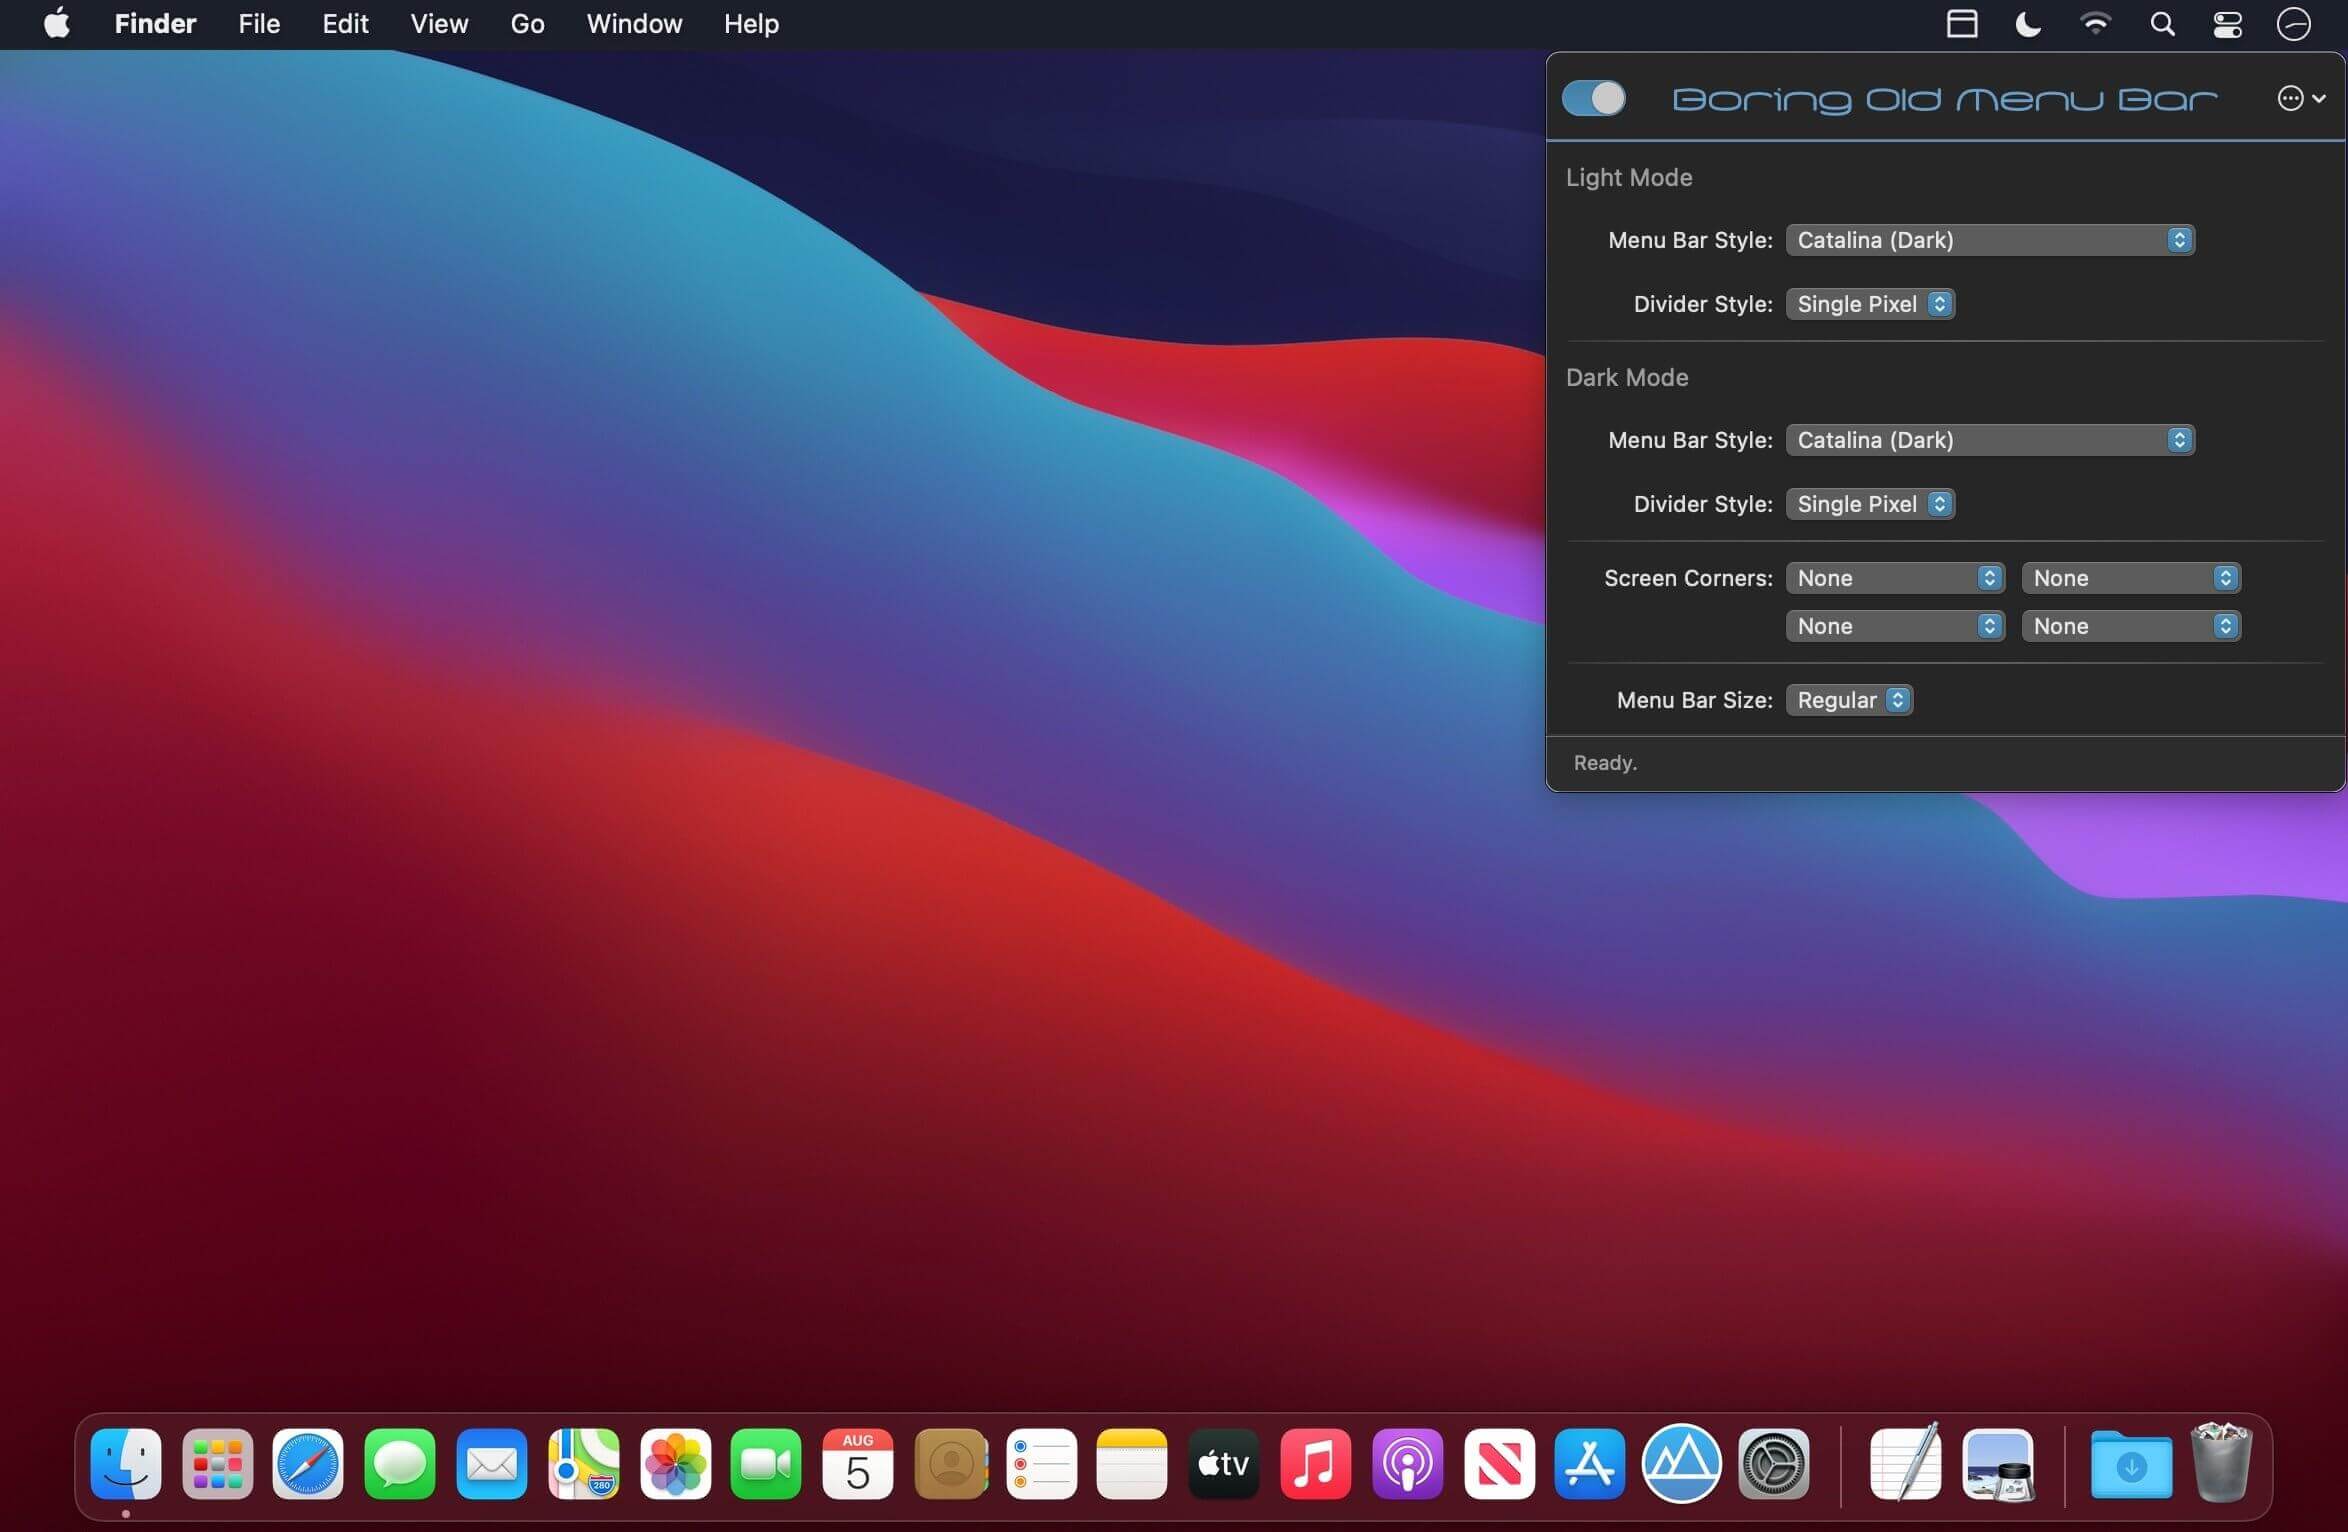
Task: Open the Downloads folder in Dock
Action: pyautogui.click(x=2131, y=1464)
